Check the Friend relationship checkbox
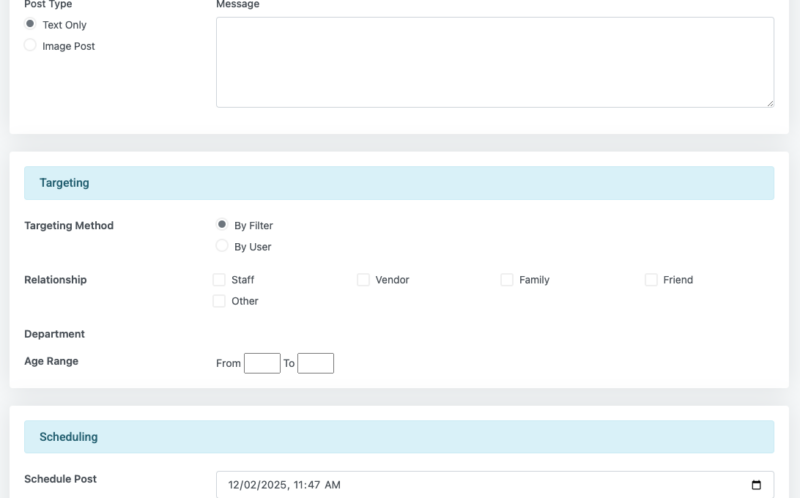This screenshot has width=800, height=498. click(651, 280)
